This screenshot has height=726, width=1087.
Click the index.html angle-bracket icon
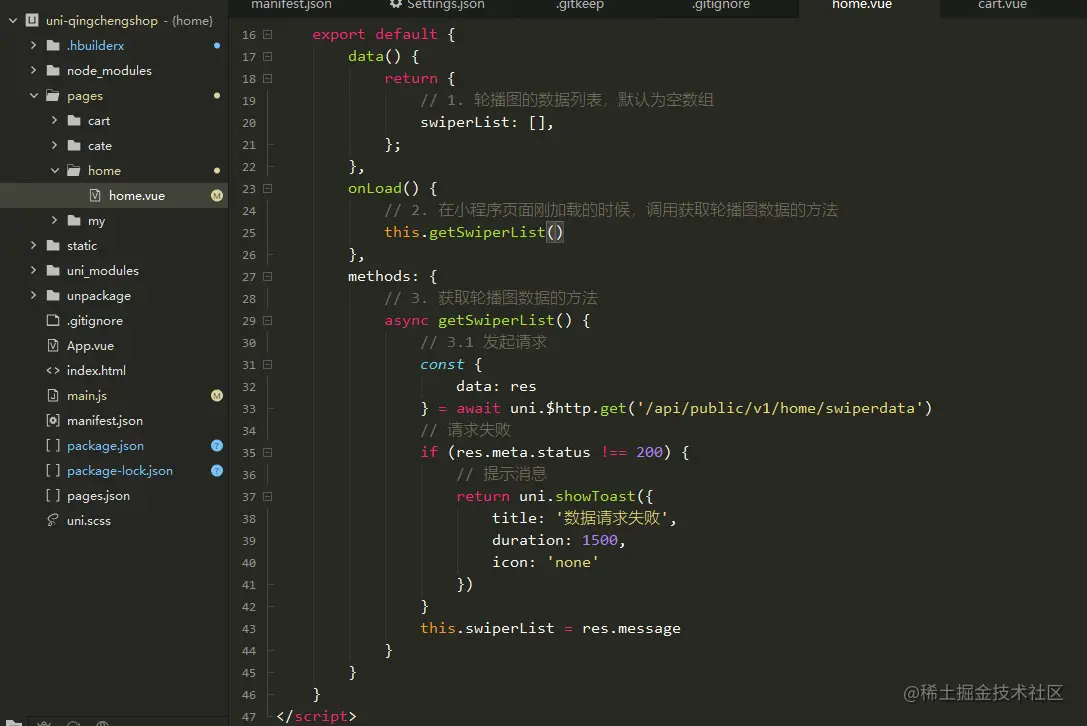(53, 370)
